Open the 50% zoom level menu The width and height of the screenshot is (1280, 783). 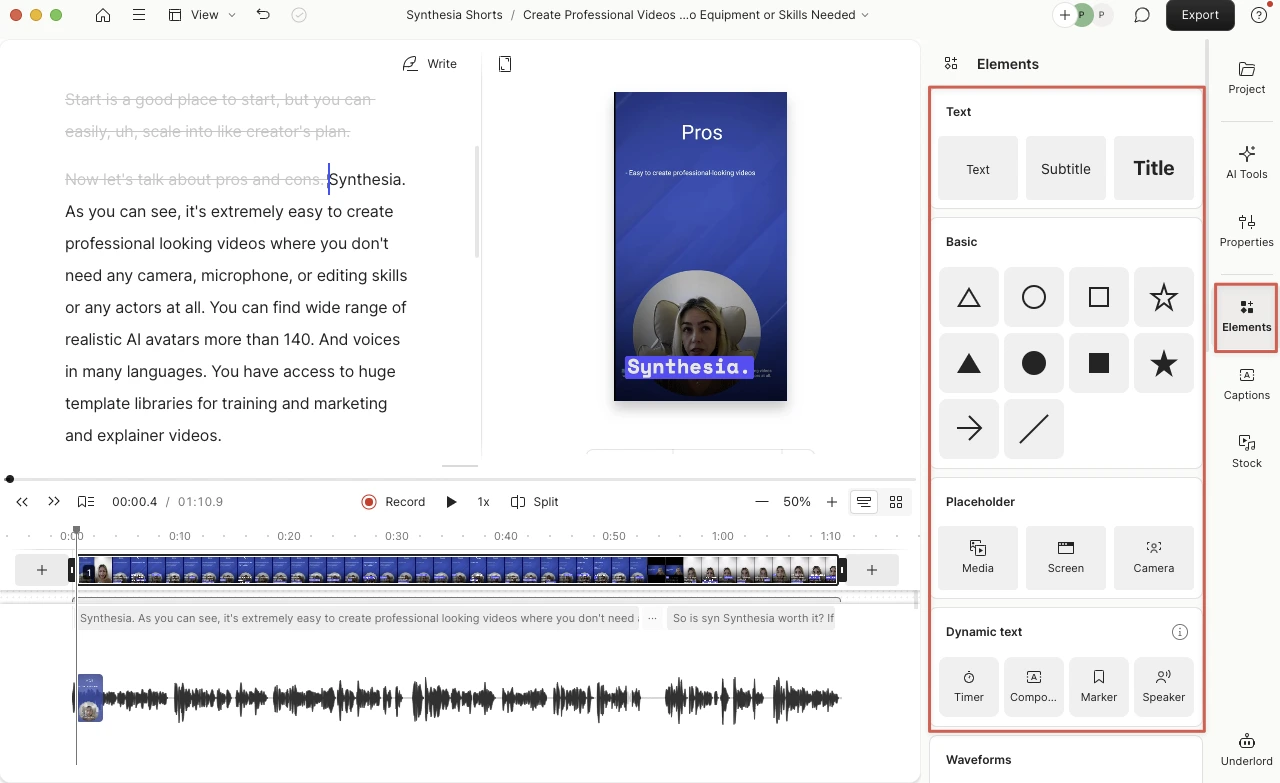coord(797,502)
